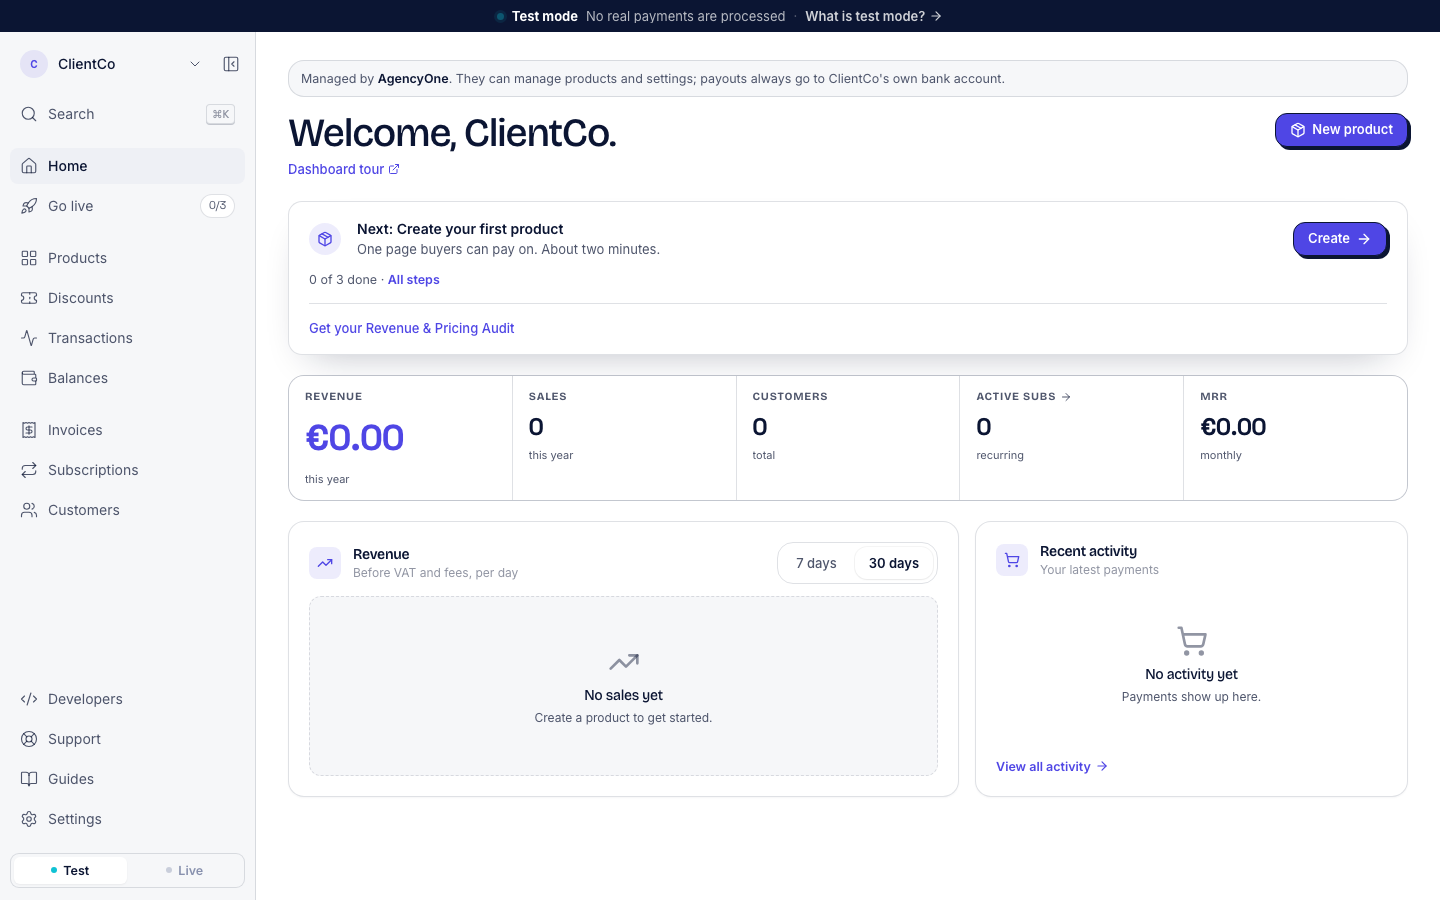Switch environment to Test mode
The width and height of the screenshot is (1440, 900).
click(x=70, y=870)
